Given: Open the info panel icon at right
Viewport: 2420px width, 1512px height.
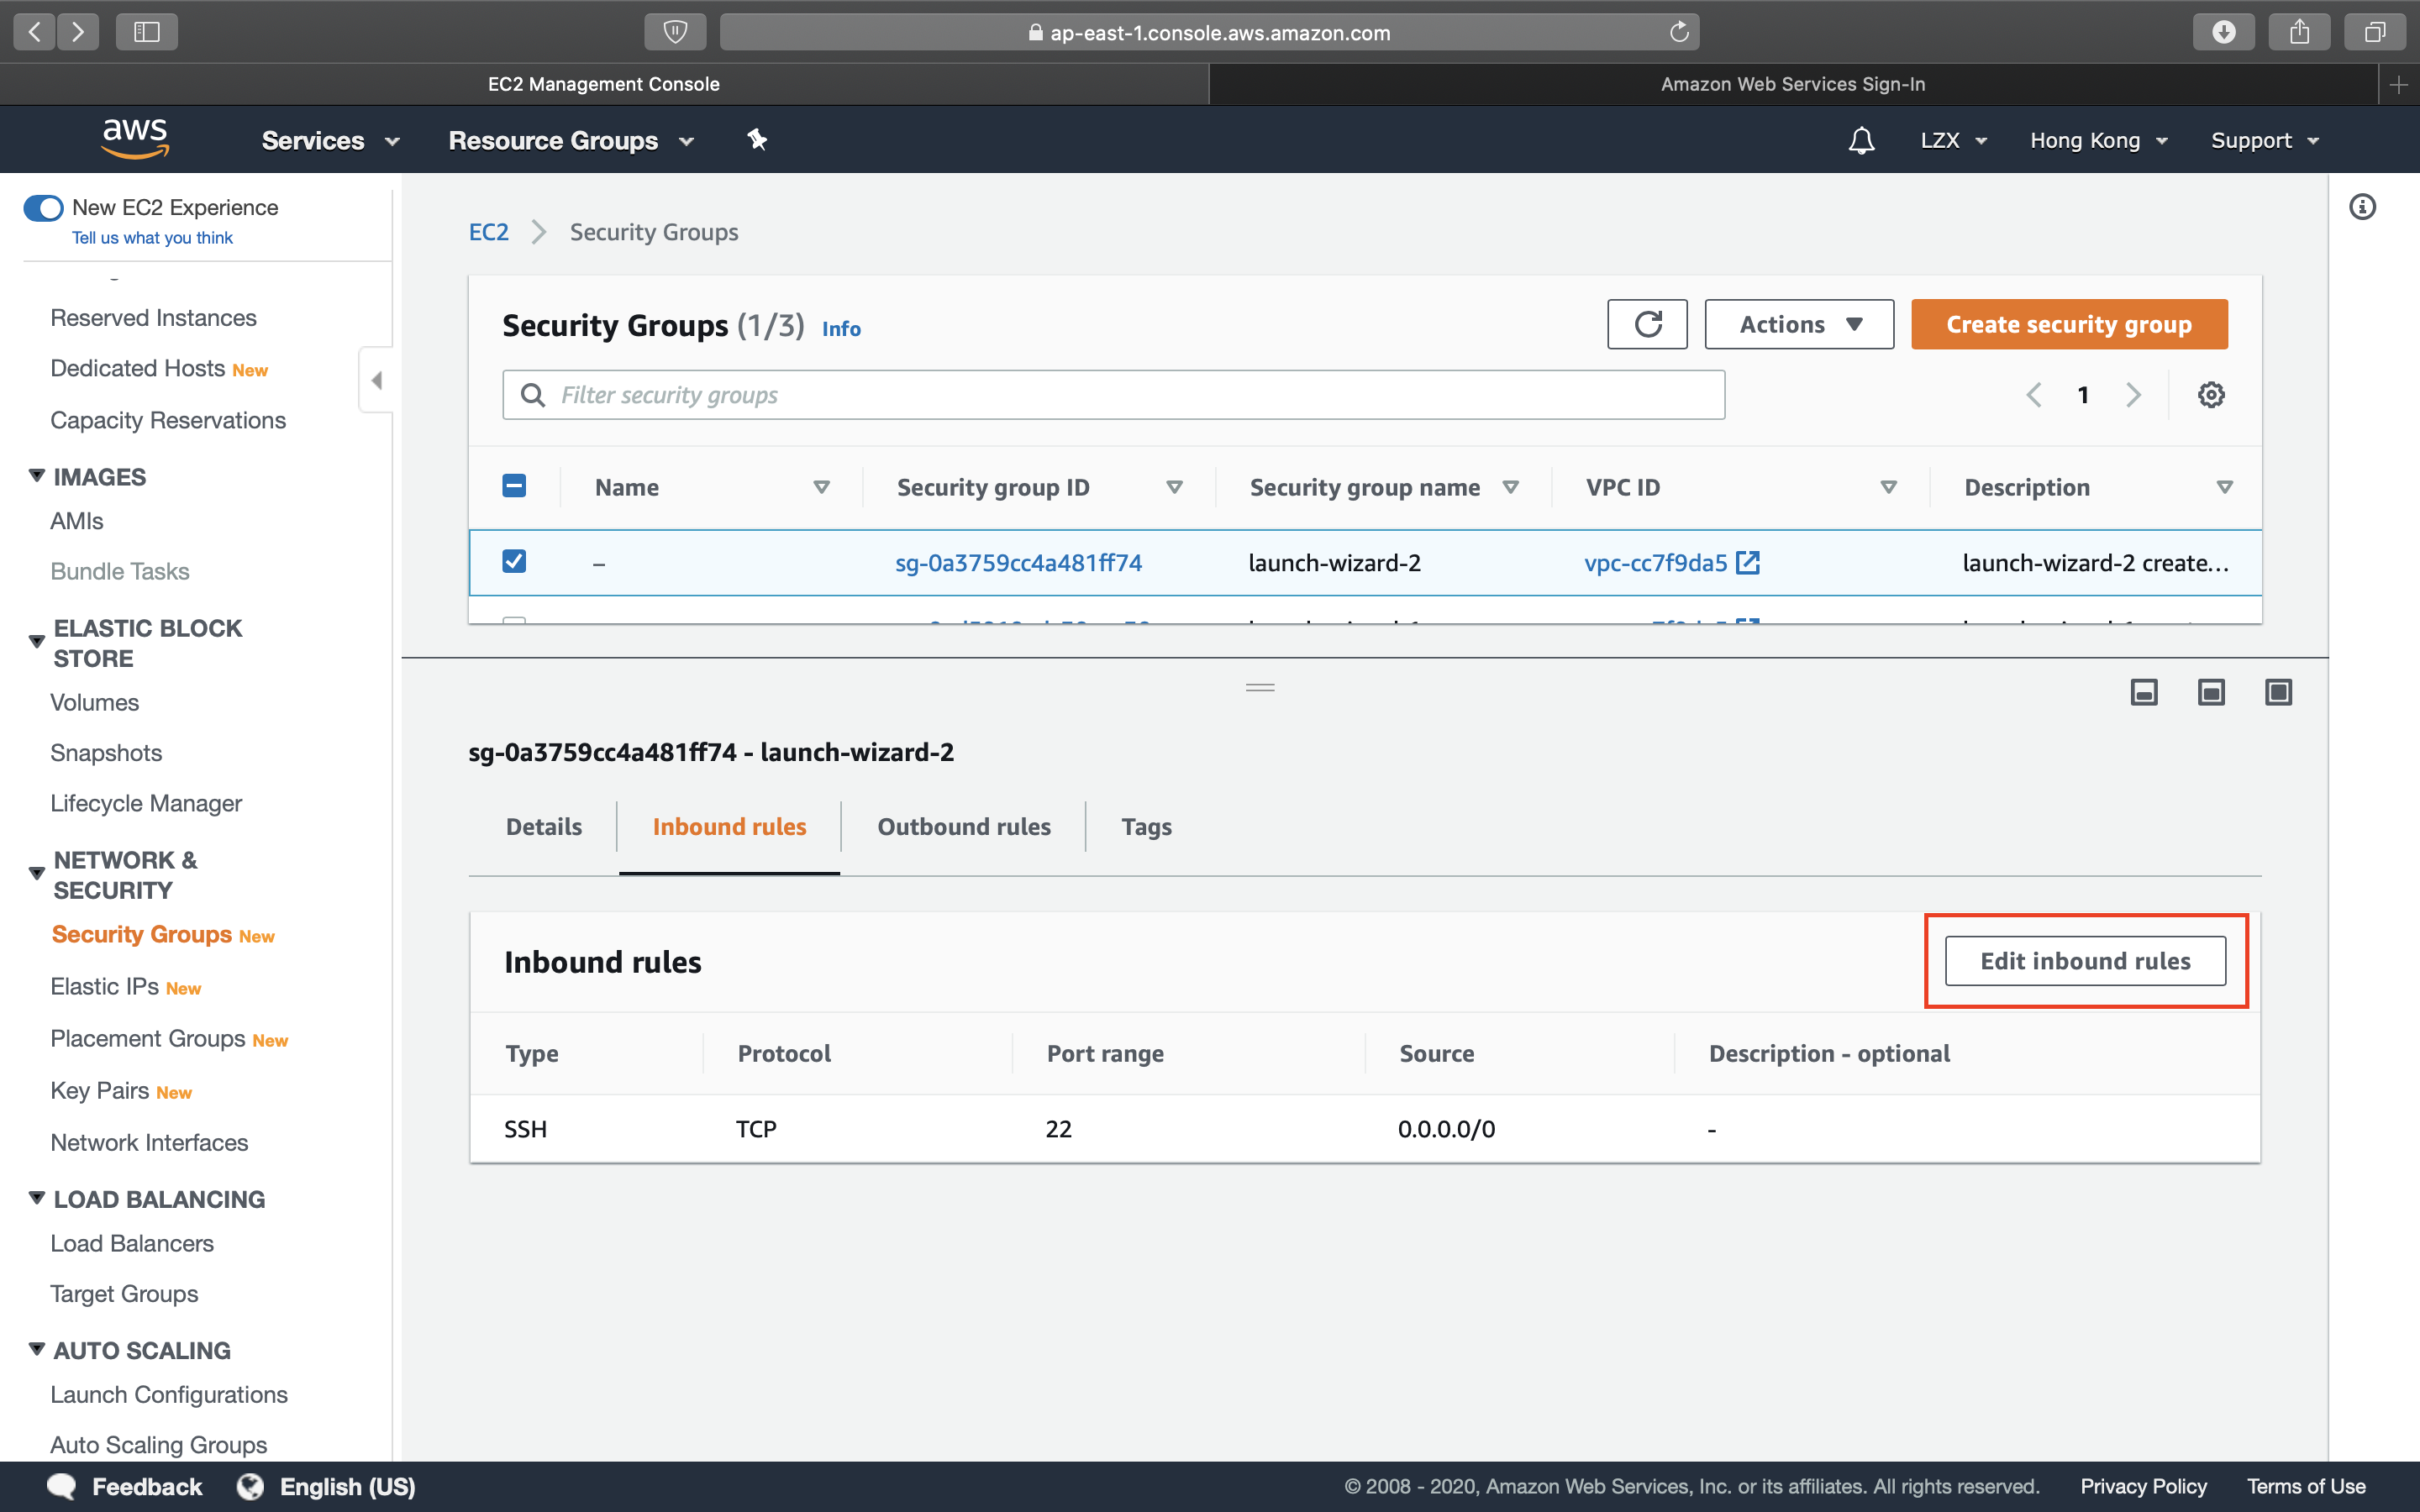Looking at the screenshot, I should coord(2362,207).
